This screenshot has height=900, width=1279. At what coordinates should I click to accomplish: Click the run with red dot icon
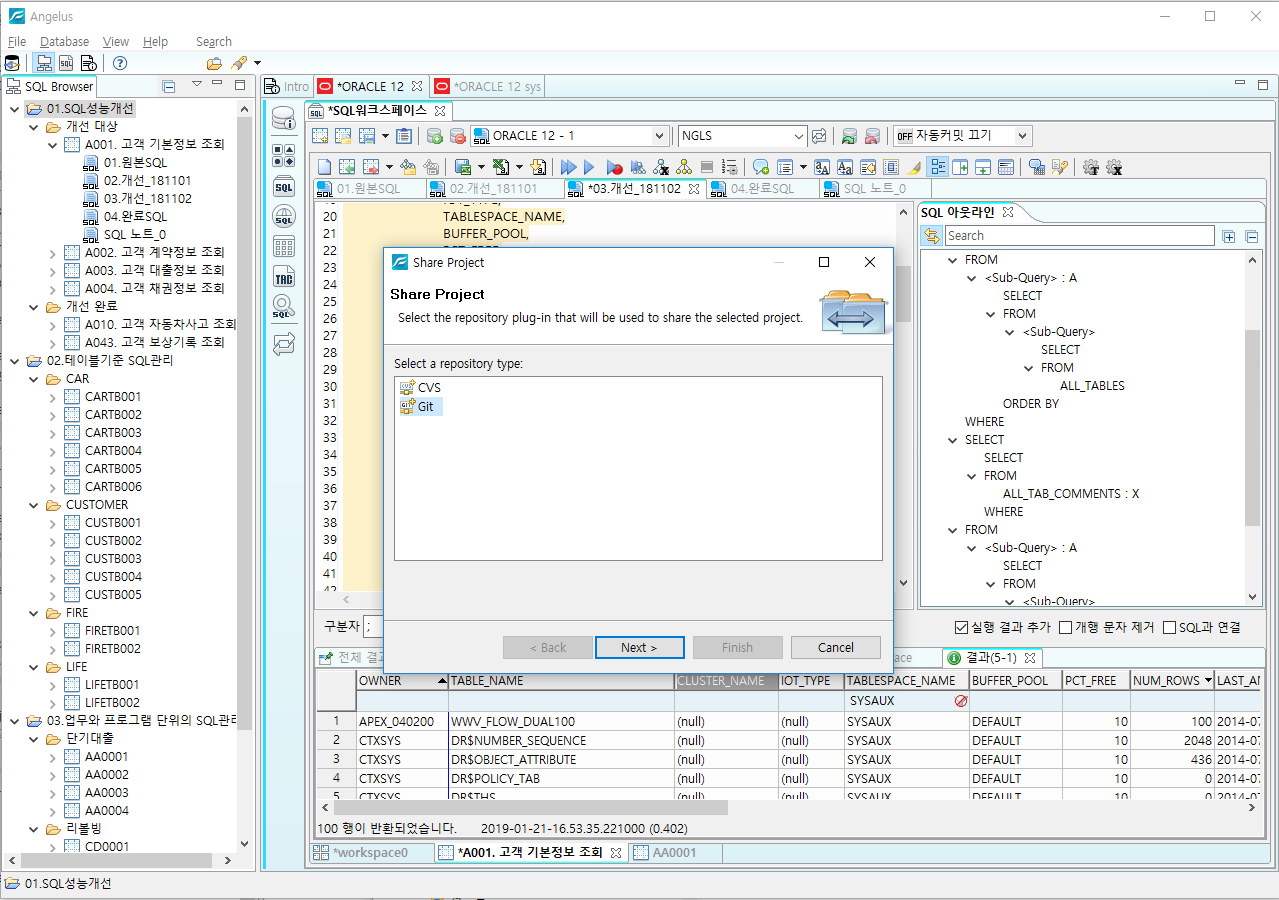[614, 167]
